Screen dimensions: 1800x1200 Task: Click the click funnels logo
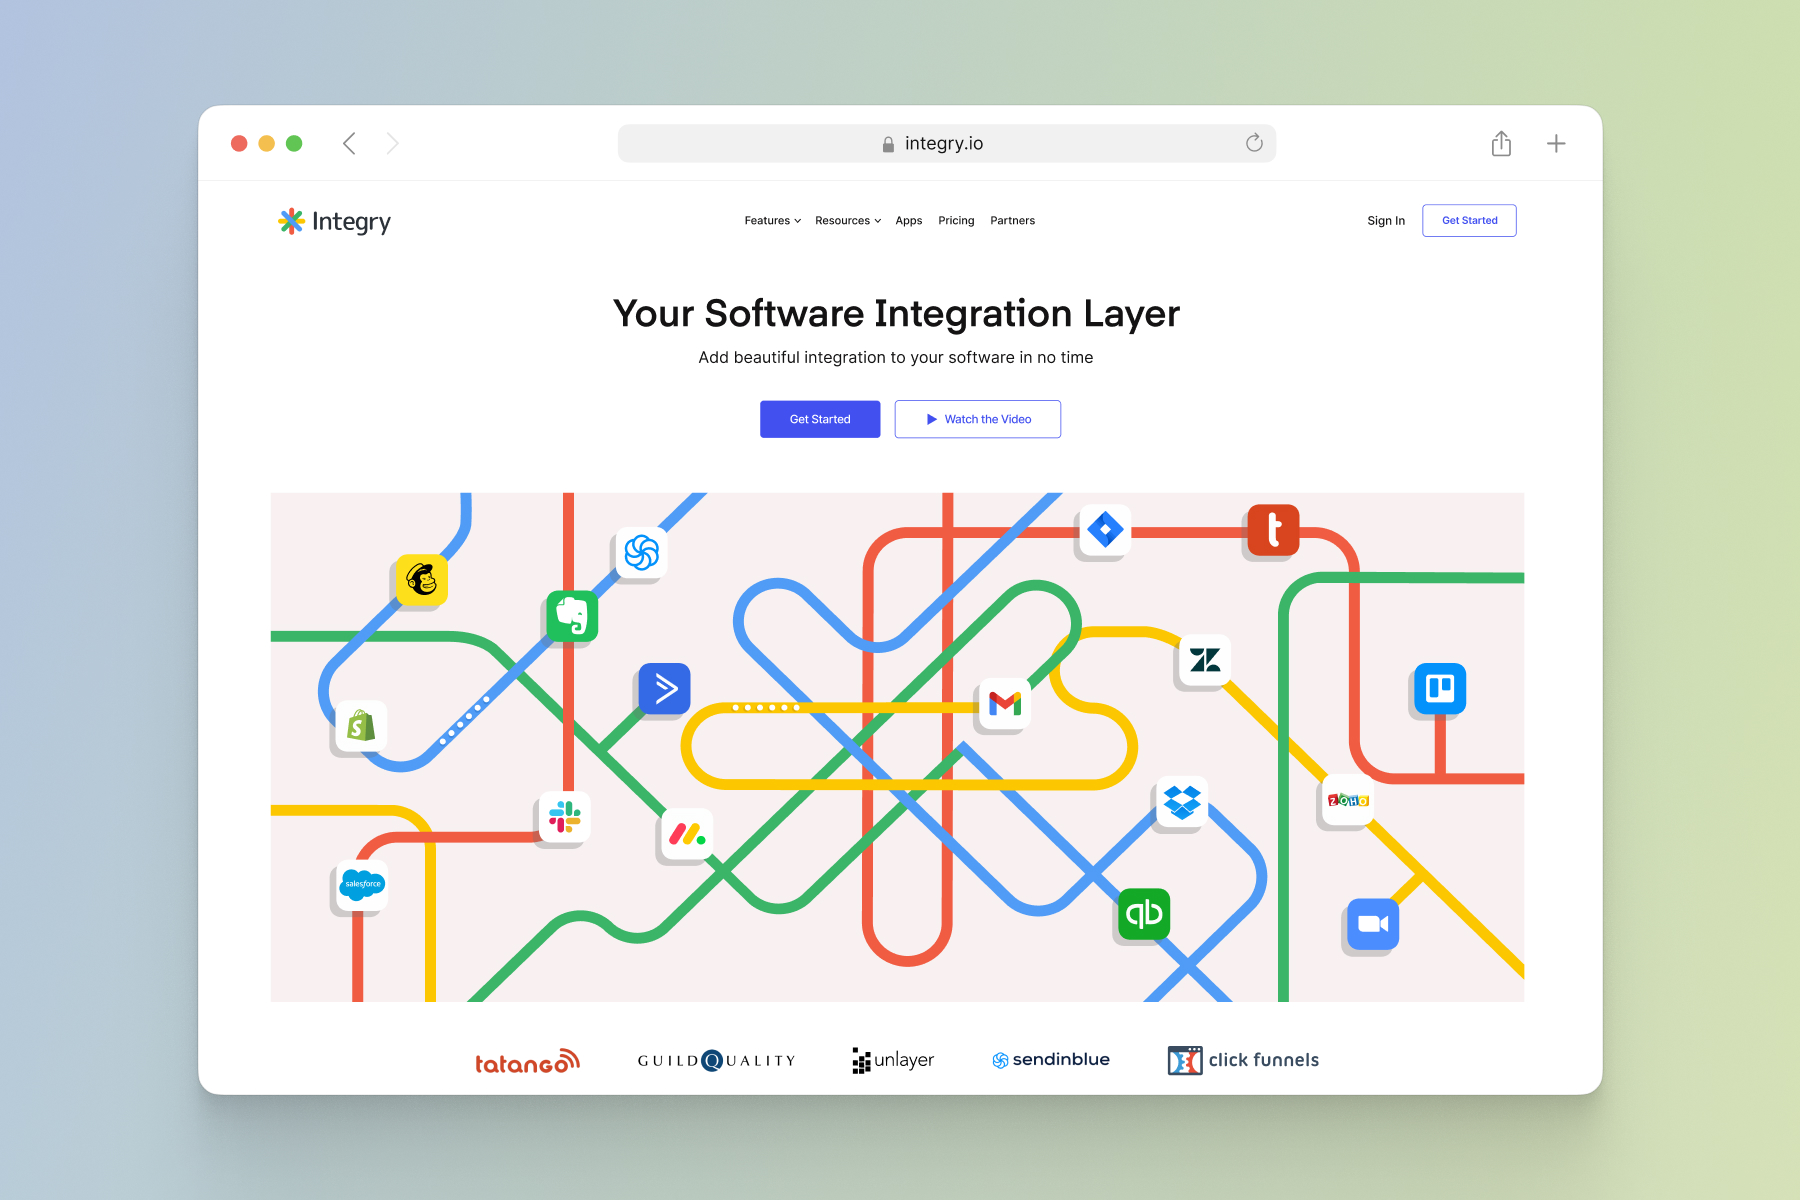point(1243,1060)
